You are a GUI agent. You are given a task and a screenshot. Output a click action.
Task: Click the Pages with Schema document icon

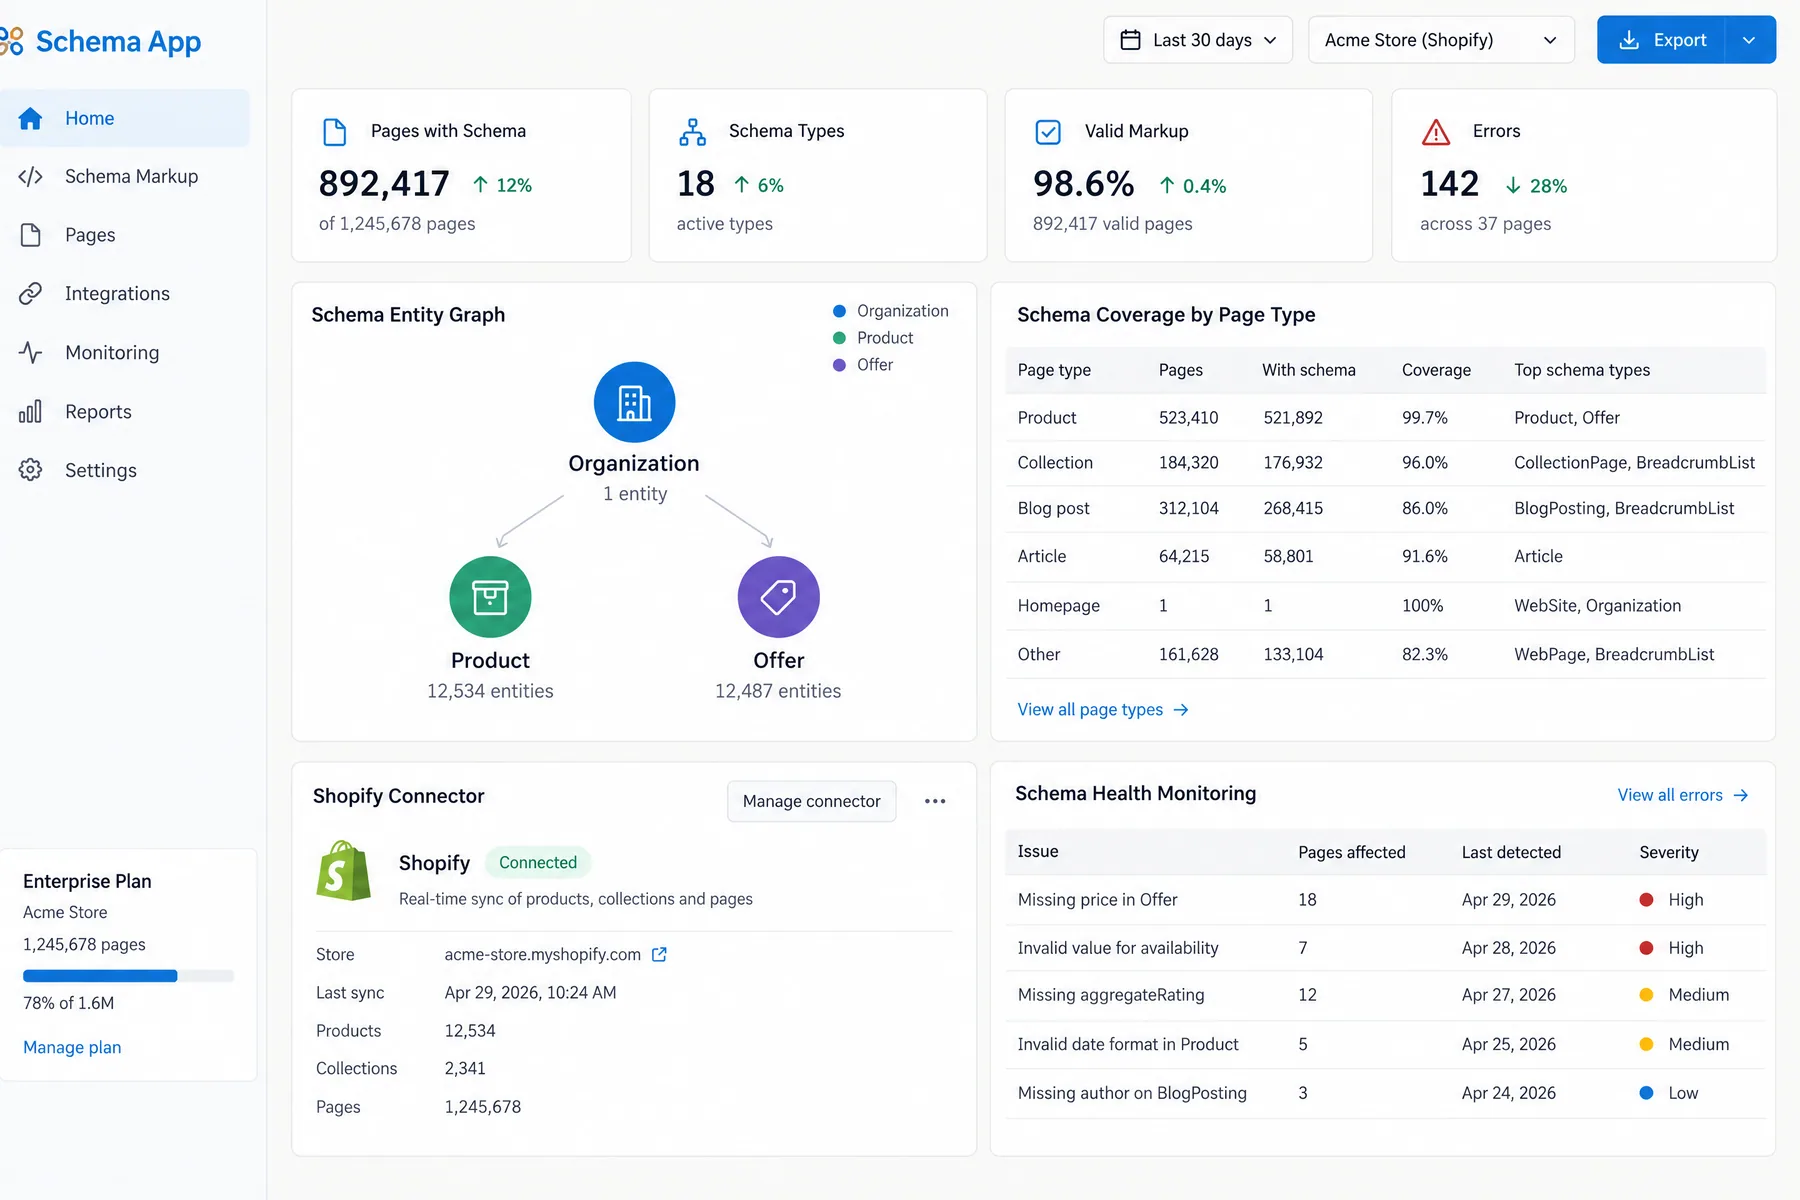(x=335, y=132)
